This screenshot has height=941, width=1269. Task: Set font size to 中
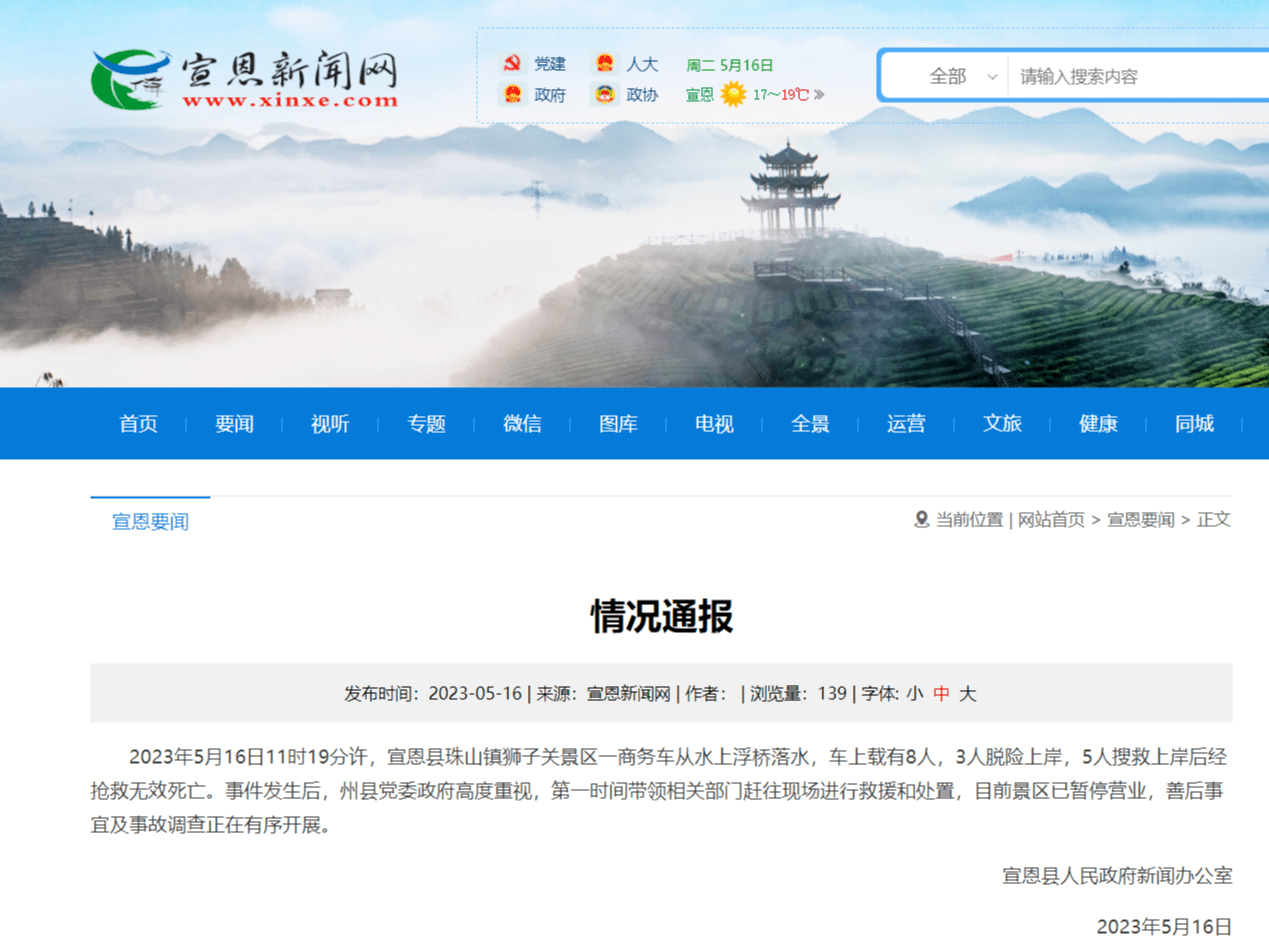tap(941, 694)
